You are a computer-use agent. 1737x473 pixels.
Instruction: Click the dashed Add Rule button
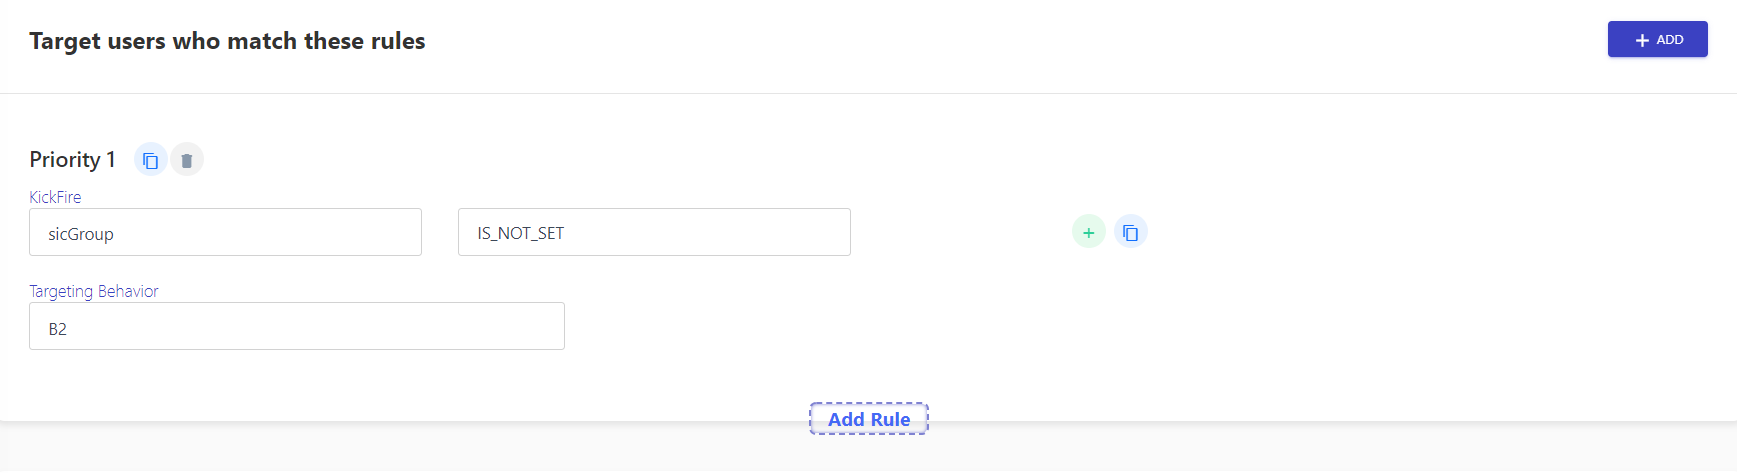pos(869,419)
